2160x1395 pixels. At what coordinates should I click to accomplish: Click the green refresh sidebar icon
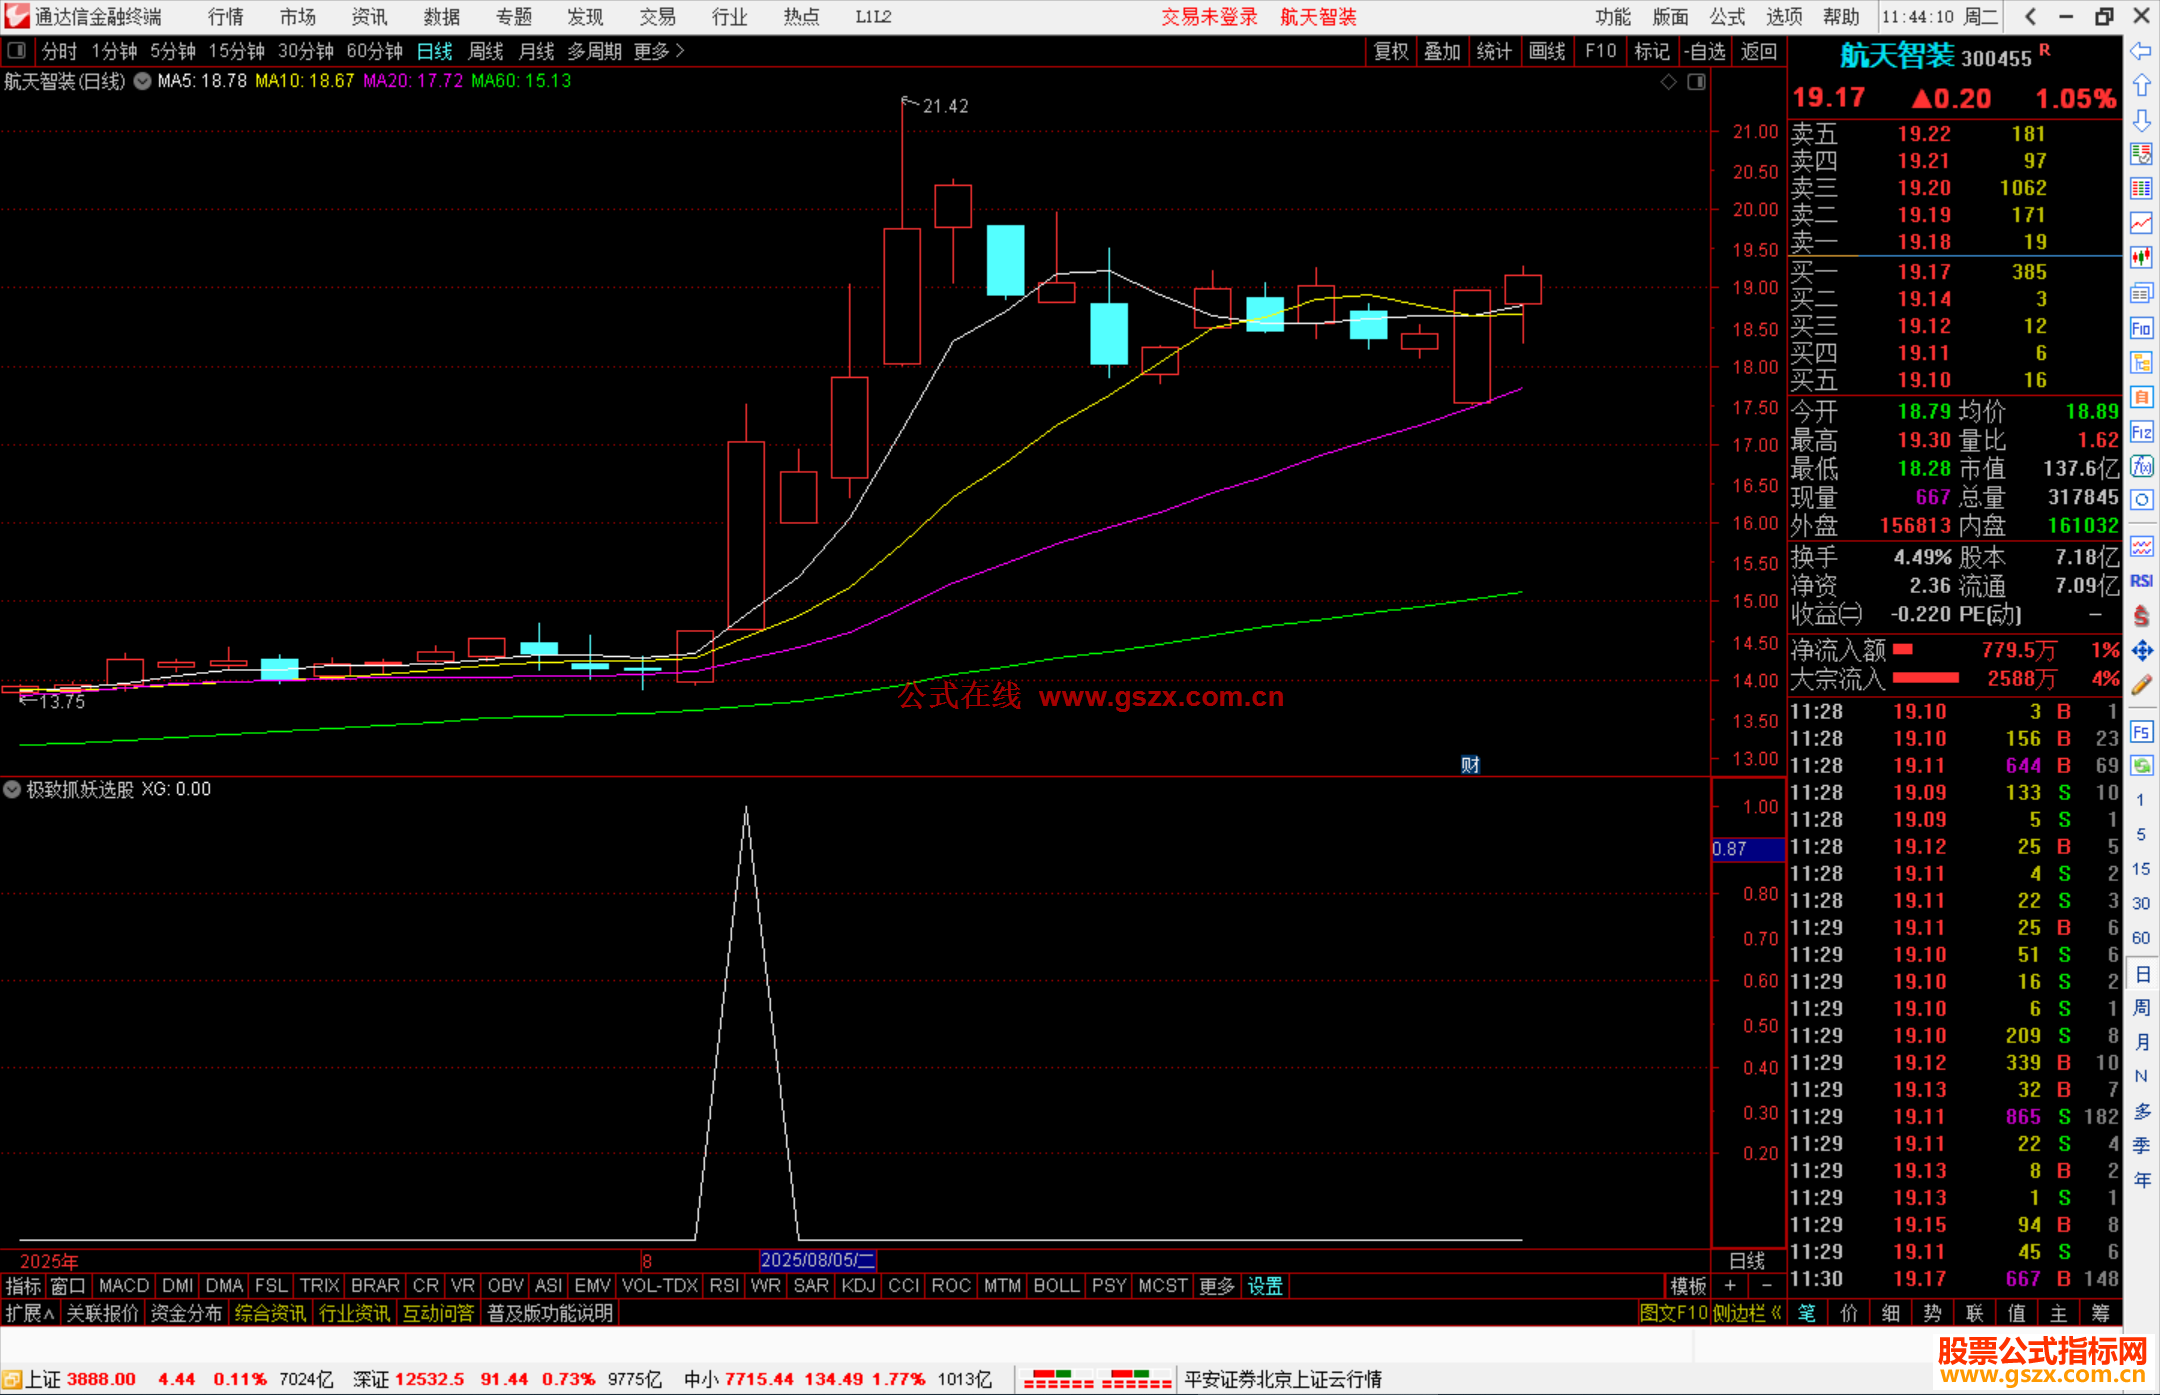point(2141,766)
